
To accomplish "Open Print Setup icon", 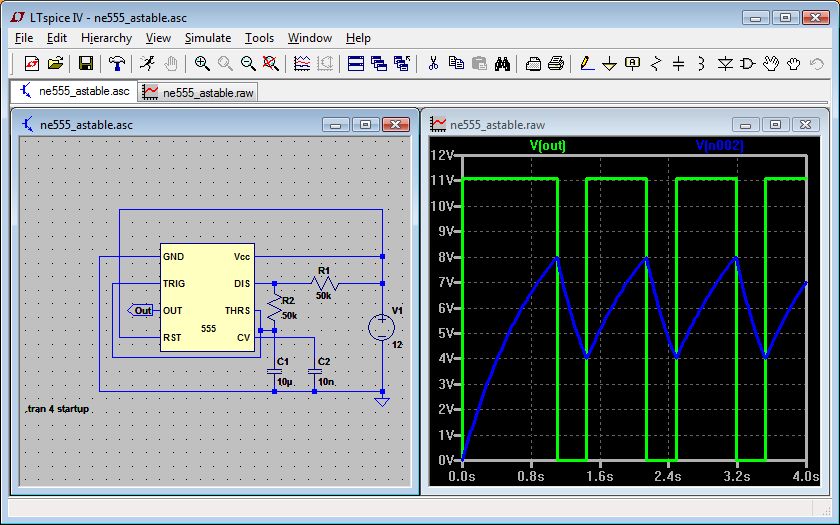I will click(533, 64).
